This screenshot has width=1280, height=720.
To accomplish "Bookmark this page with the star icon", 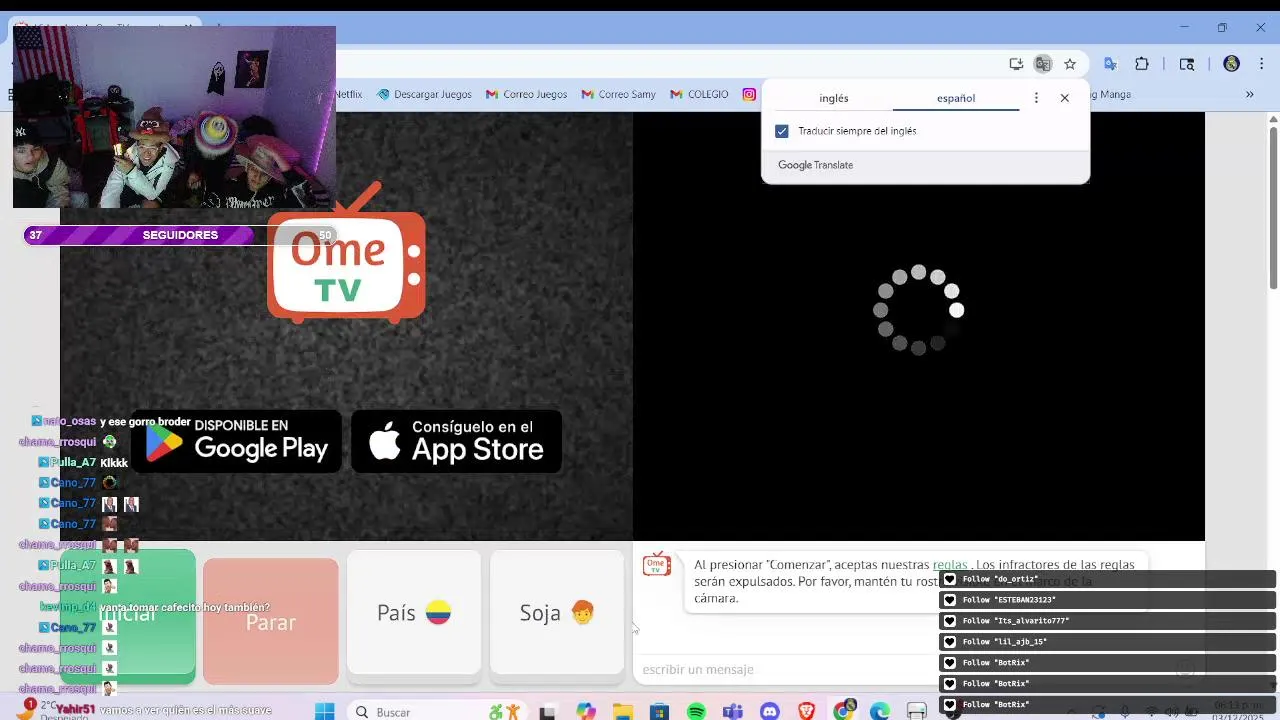I will point(1070,64).
